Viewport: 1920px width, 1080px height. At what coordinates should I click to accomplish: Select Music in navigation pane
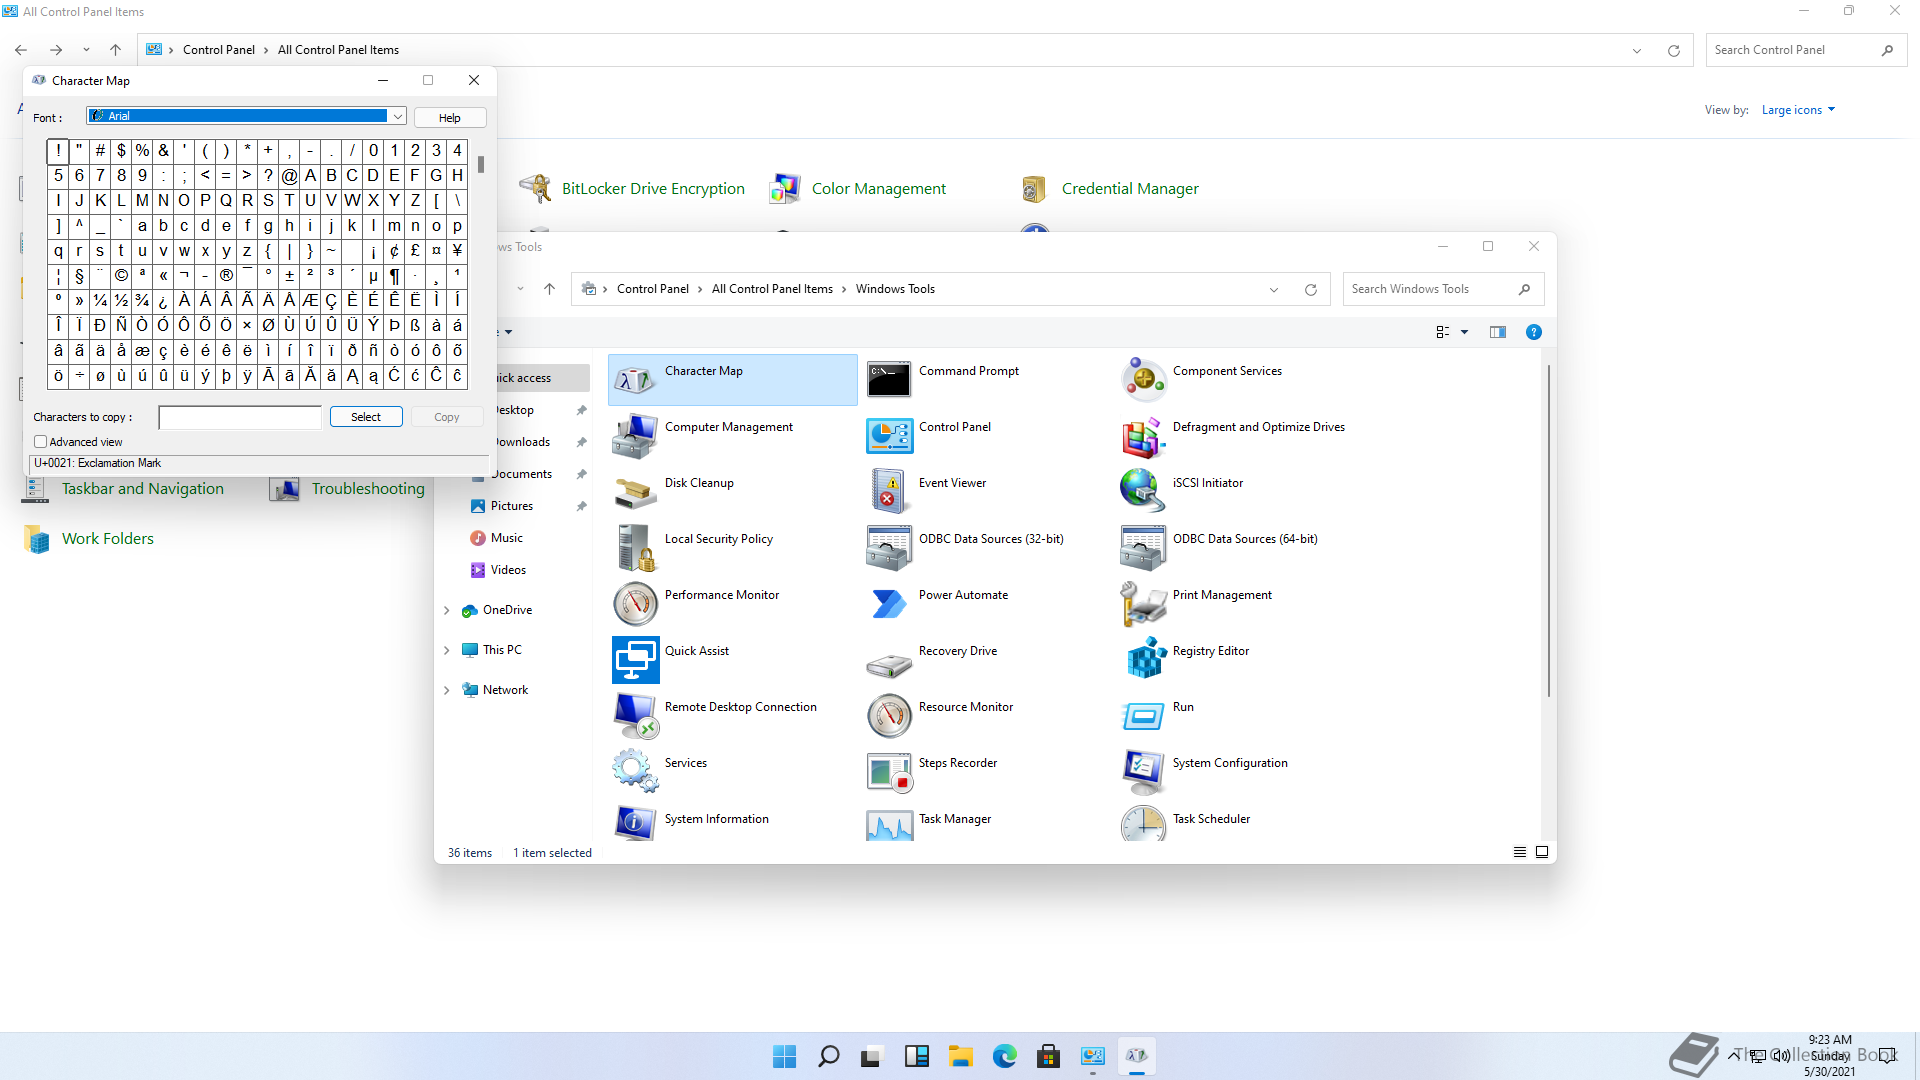(506, 538)
